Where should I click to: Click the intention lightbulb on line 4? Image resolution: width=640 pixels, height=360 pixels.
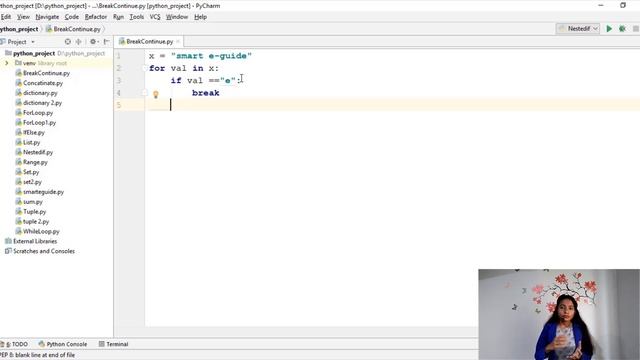coord(156,94)
